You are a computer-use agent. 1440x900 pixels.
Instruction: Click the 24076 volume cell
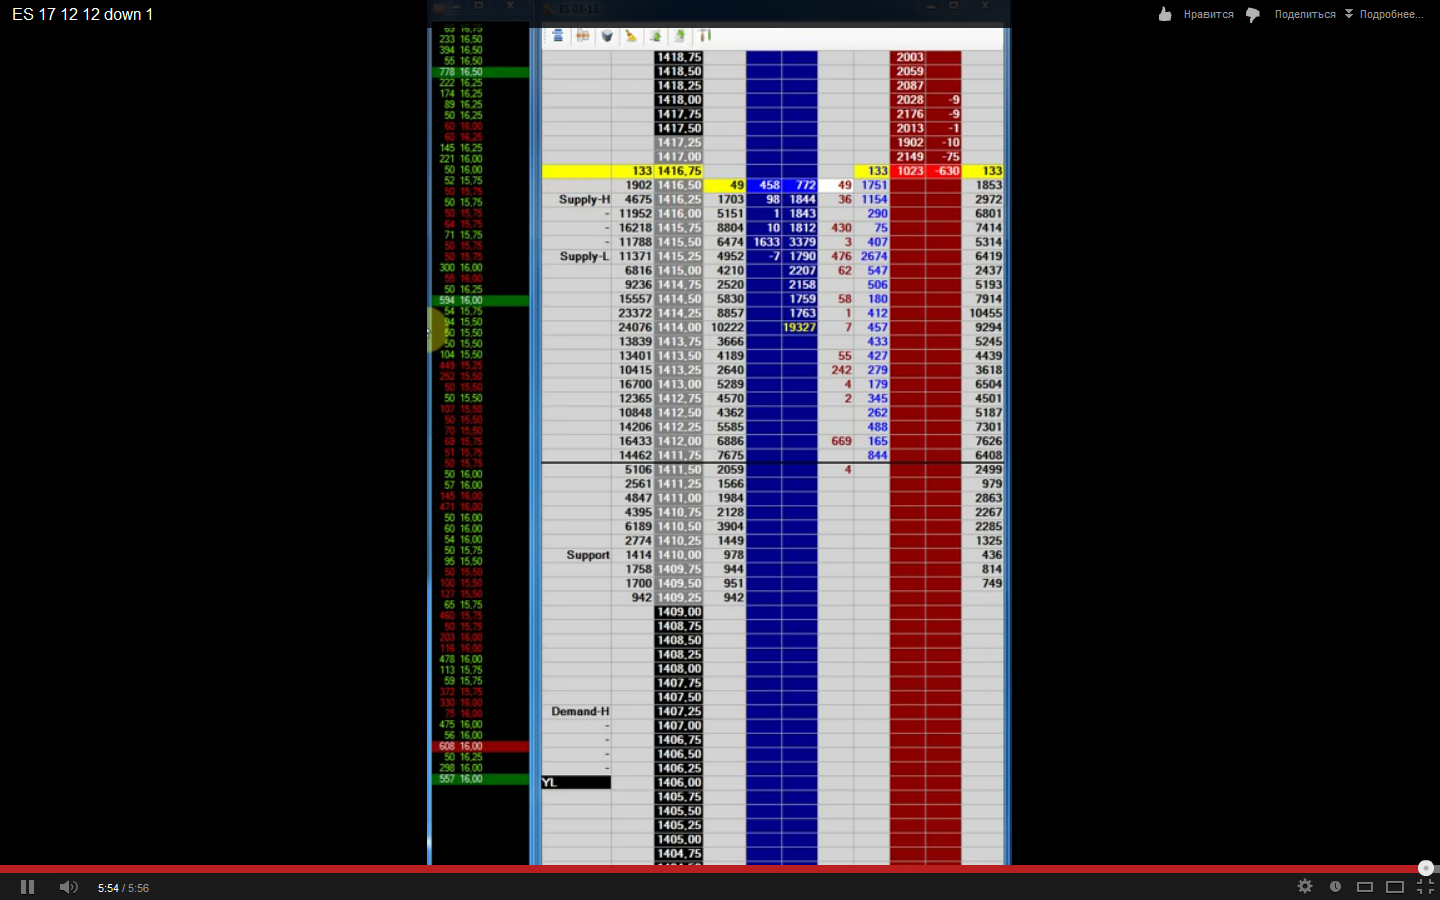634,327
